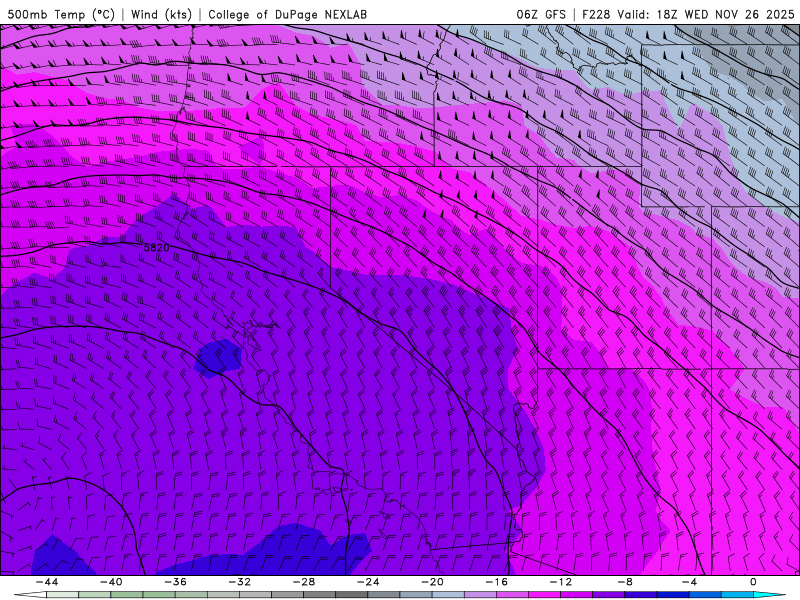The width and height of the screenshot is (800, 600).
Task: Click the -44 colorbar label
Action: [47, 582]
